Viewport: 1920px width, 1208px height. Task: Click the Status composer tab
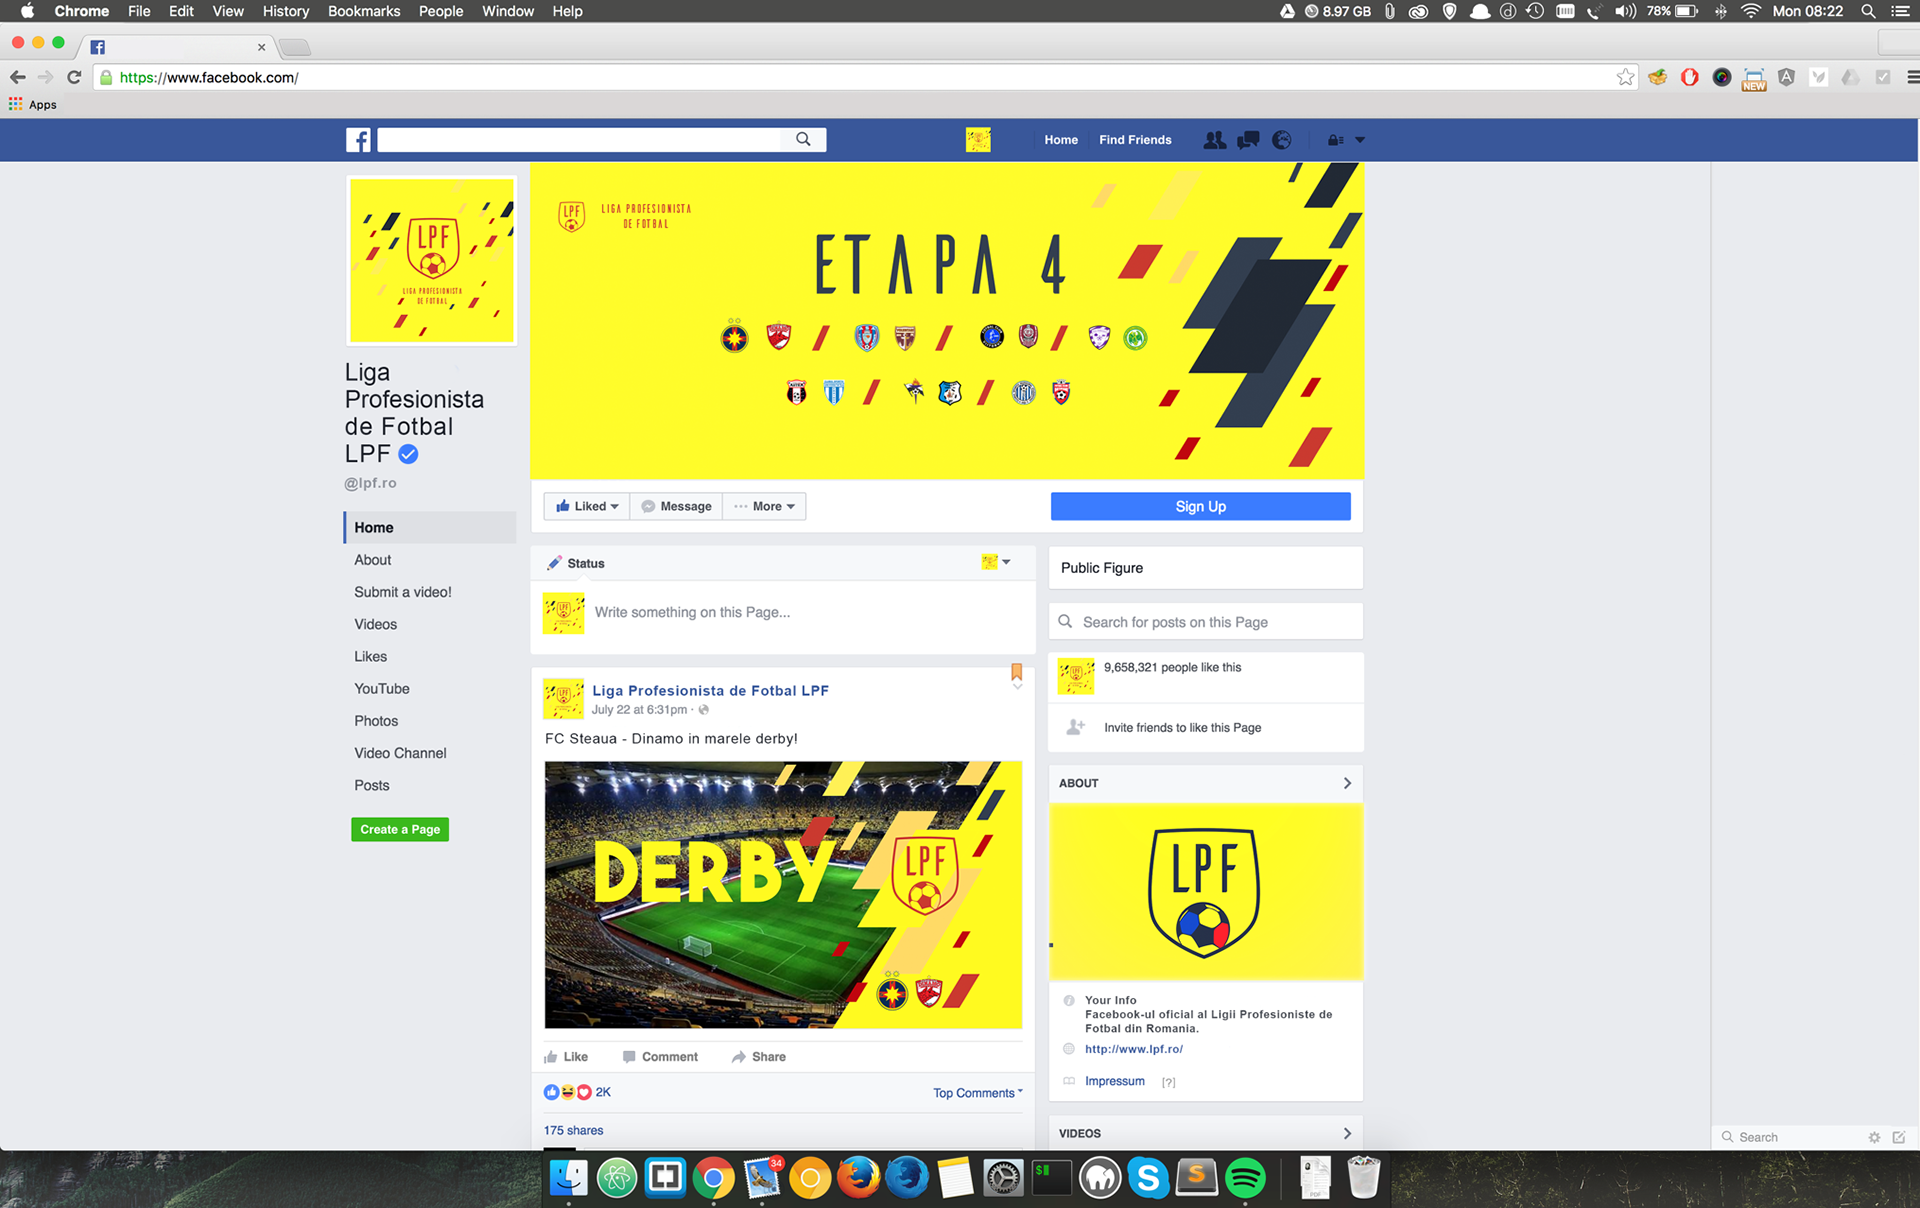tap(576, 563)
